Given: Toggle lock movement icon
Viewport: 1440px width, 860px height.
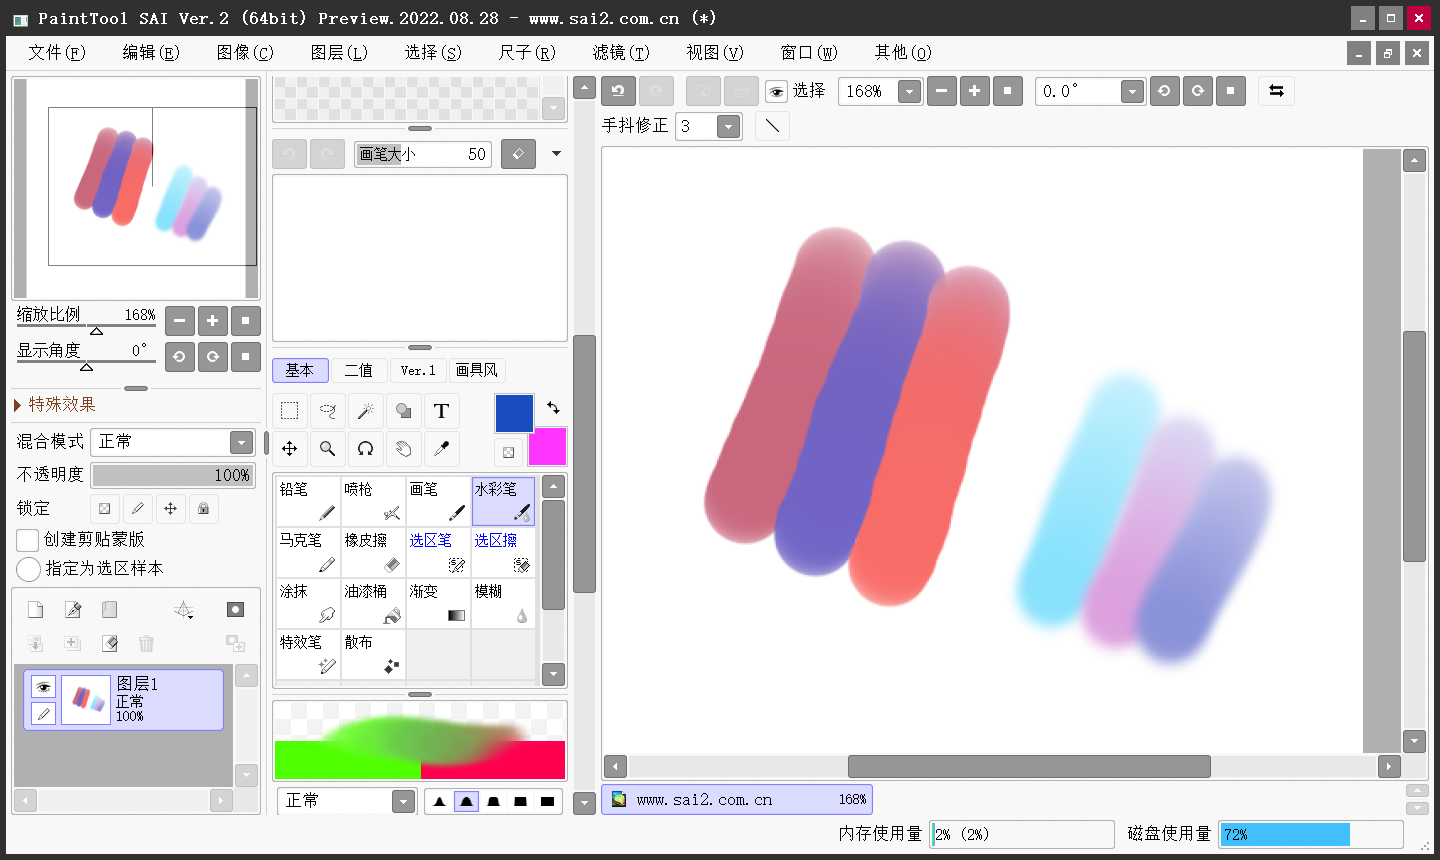Looking at the screenshot, I should click(171, 509).
